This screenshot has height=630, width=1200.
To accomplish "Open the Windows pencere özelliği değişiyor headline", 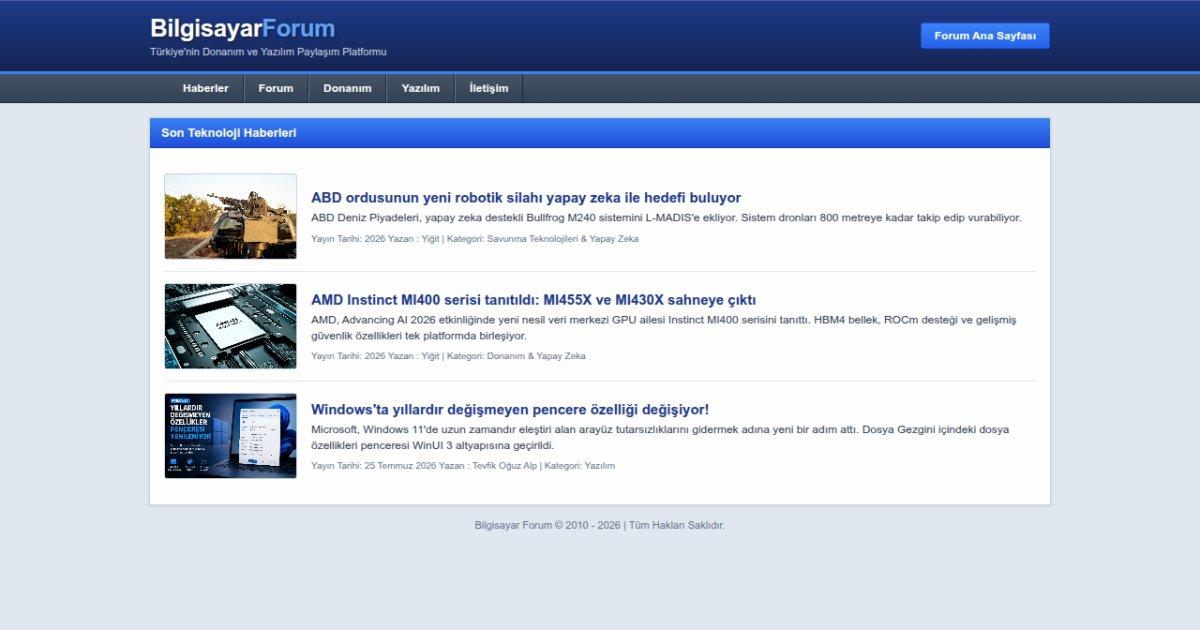I will pos(510,410).
